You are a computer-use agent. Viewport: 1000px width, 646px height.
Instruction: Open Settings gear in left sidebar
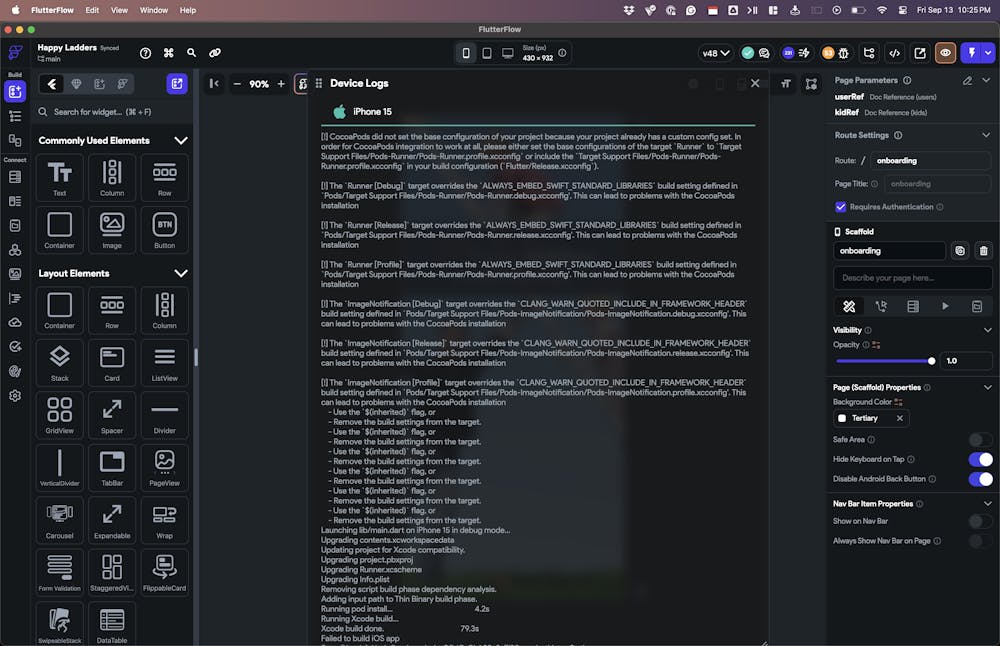click(x=15, y=395)
